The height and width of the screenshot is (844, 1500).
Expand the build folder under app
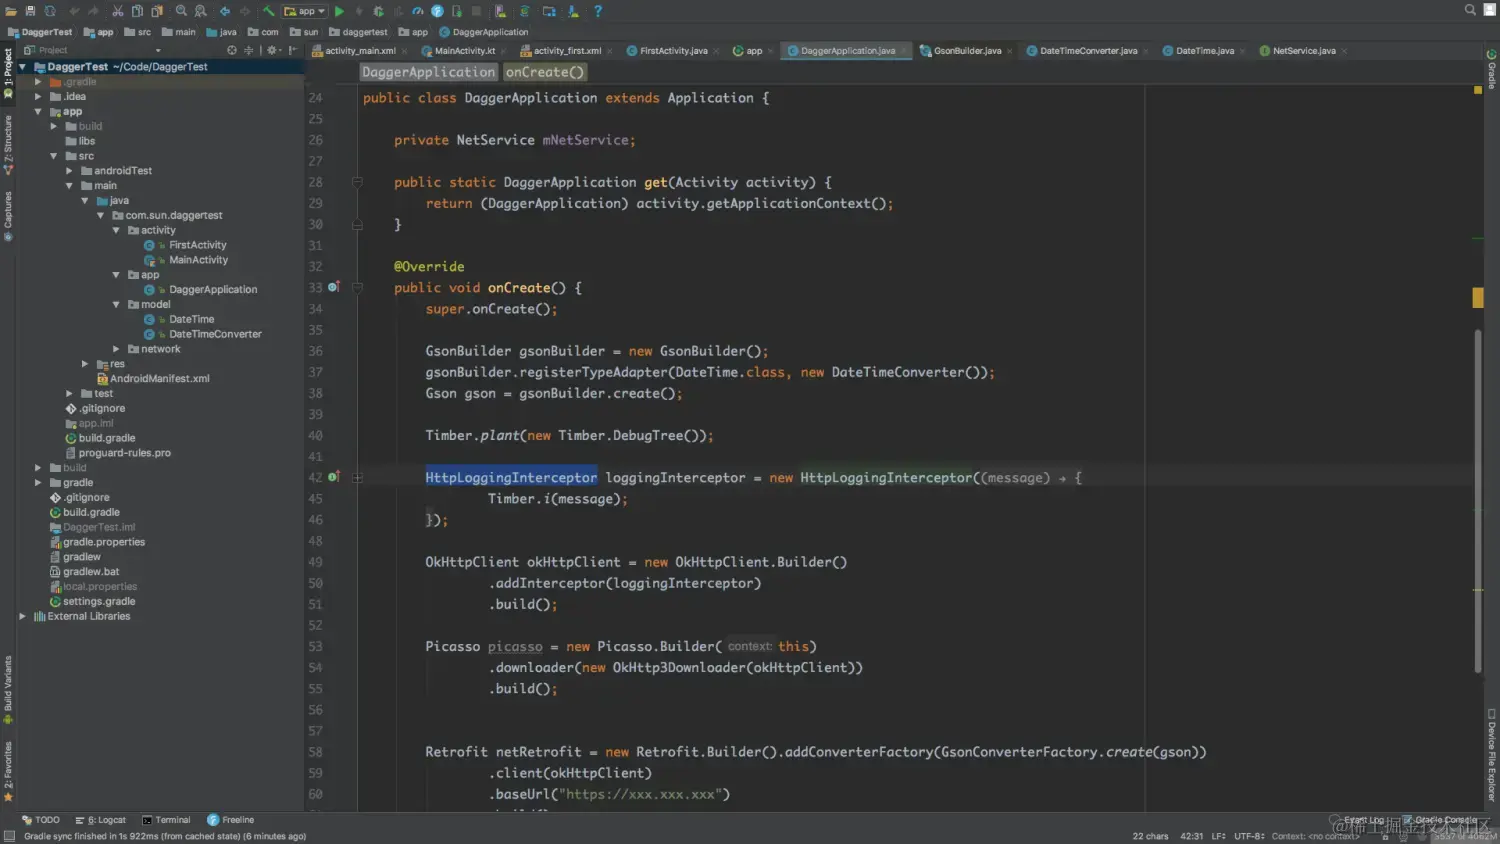(54, 126)
